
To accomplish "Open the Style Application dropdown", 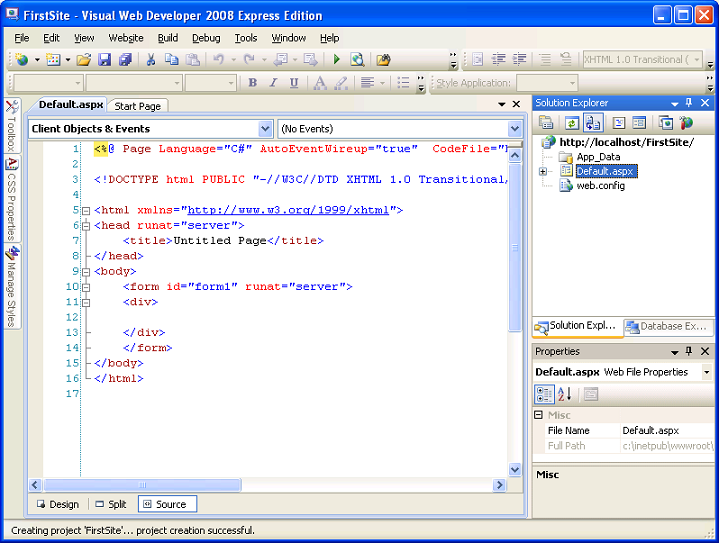I will pyautogui.click(x=572, y=83).
